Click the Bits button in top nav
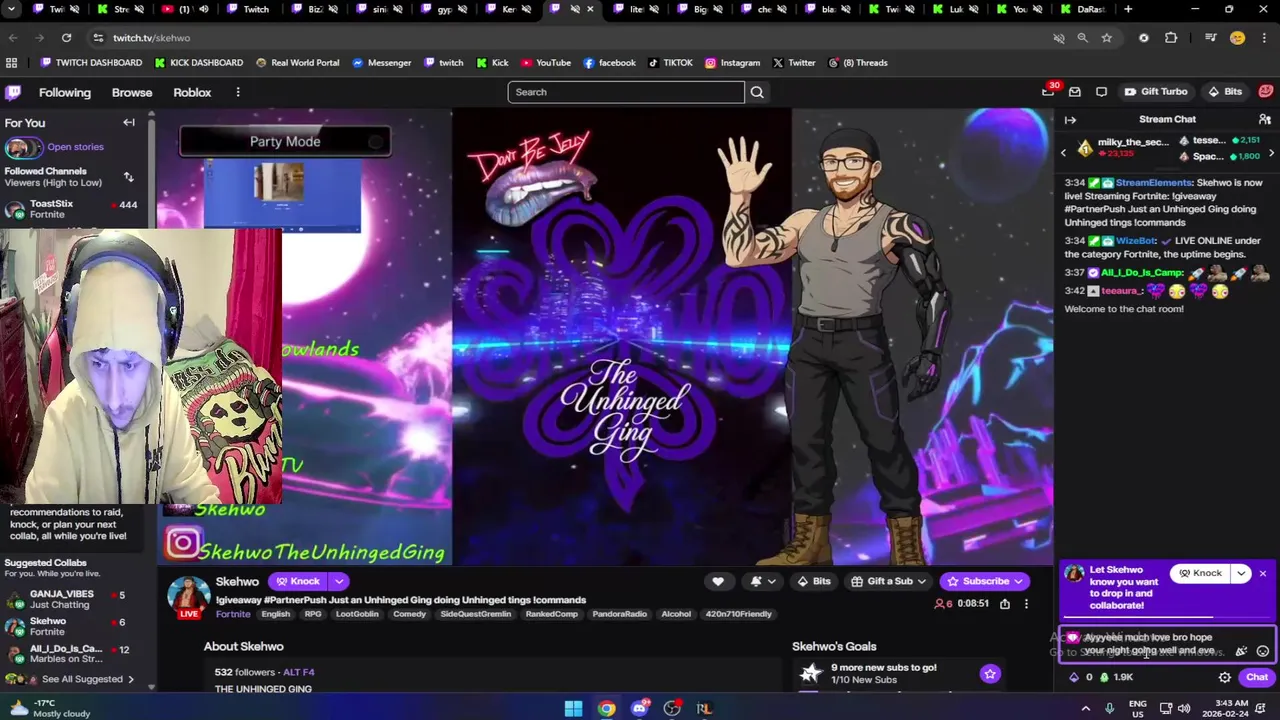 [x=1225, y=92]
